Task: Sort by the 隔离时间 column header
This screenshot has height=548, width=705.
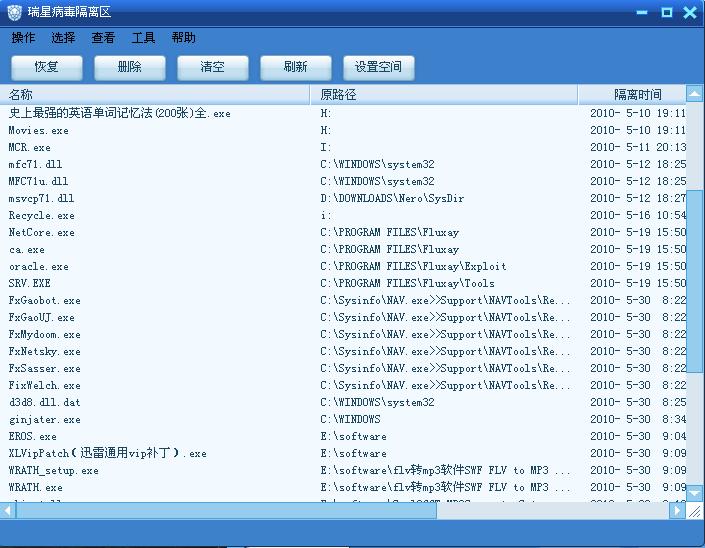Action: pyautogui.click(x=632, y=94)
